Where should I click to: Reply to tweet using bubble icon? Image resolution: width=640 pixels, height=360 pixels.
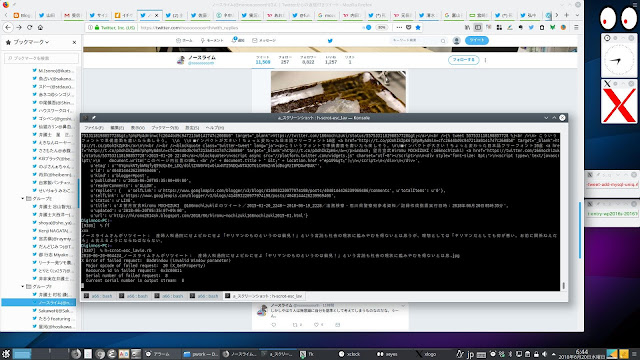[x=273, y=325]
